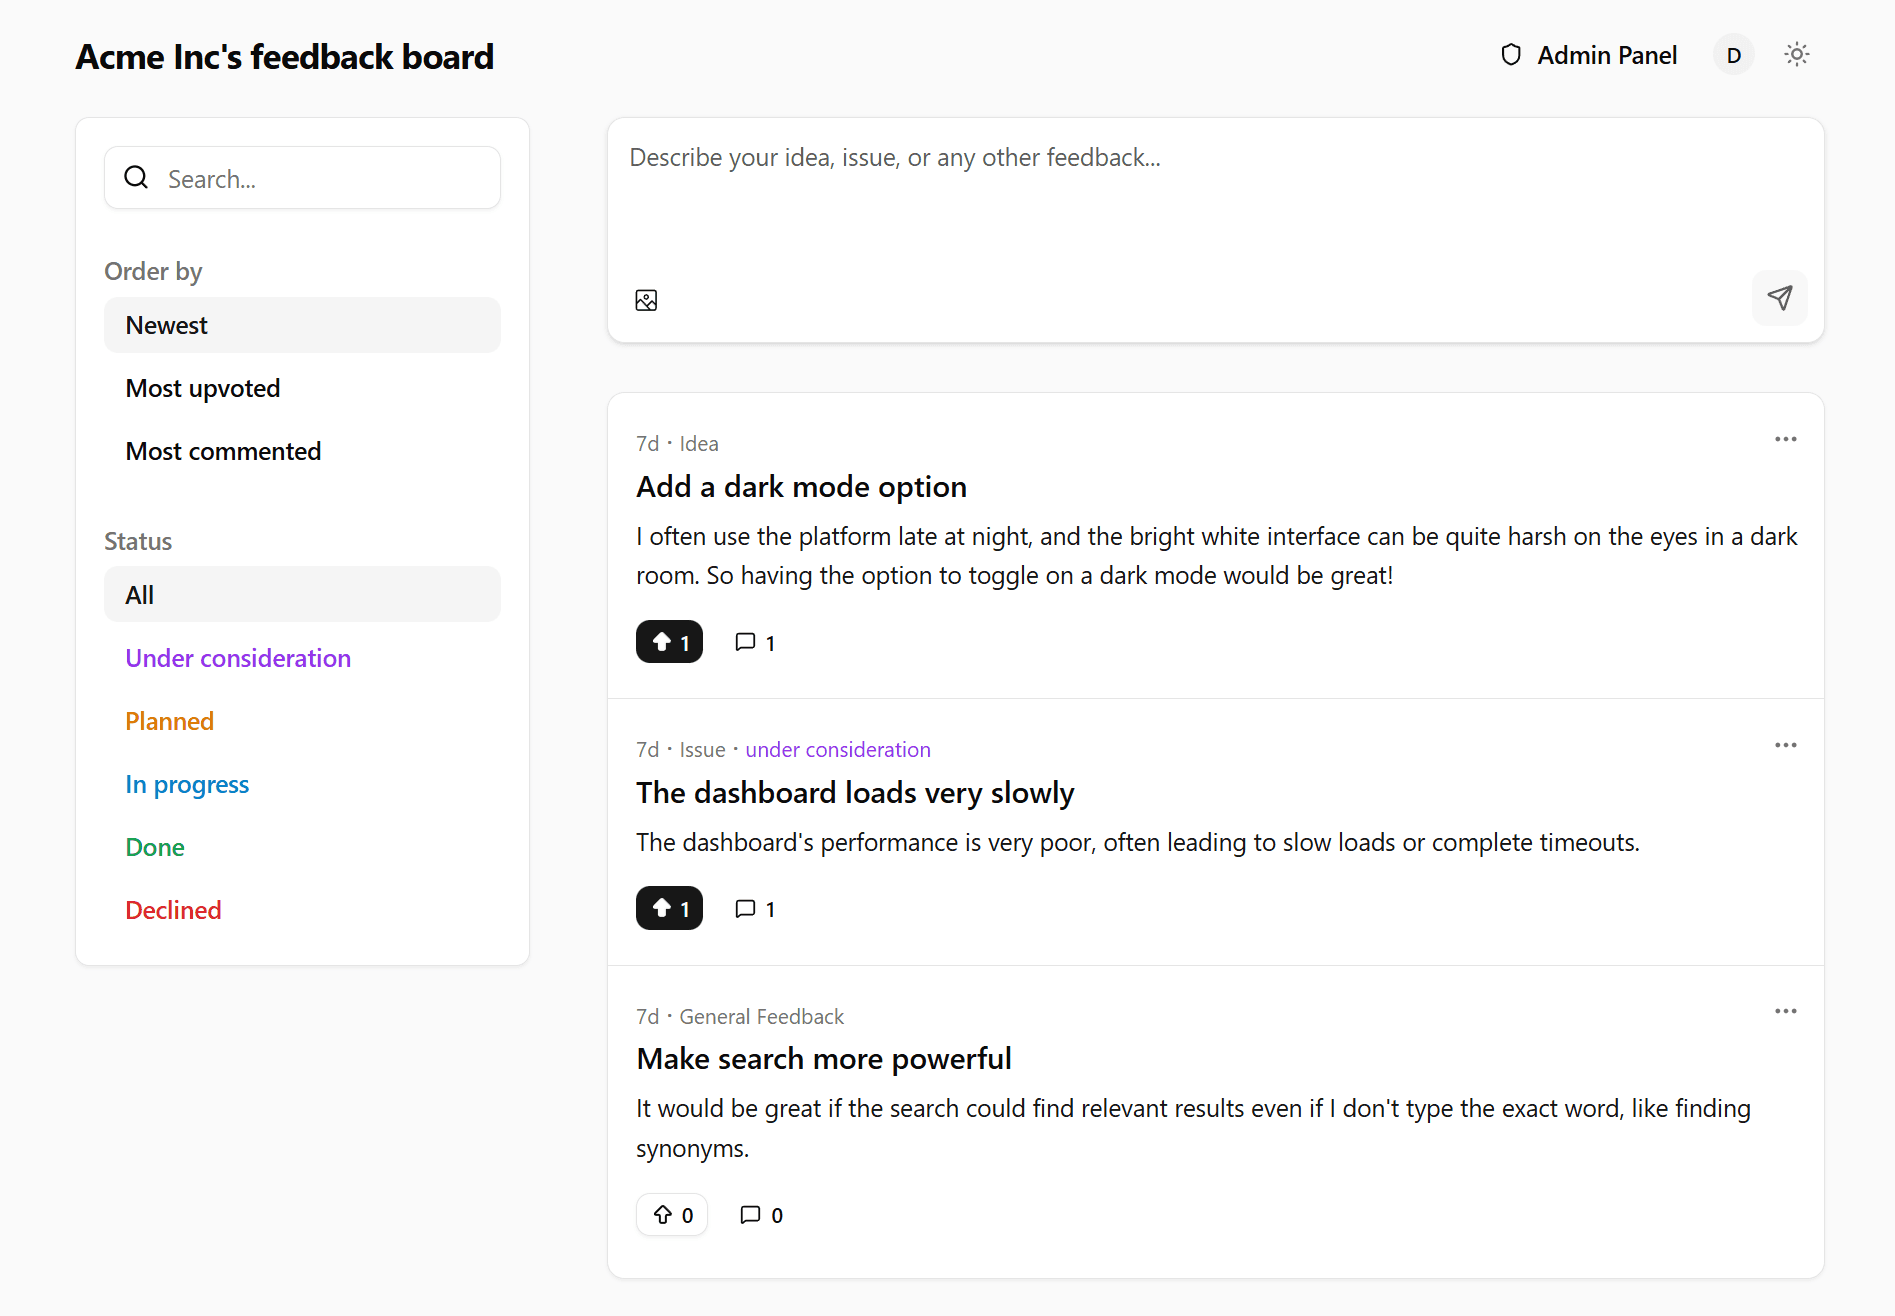Upvote 'The dashboard loads very slowly'

(669, 908)
